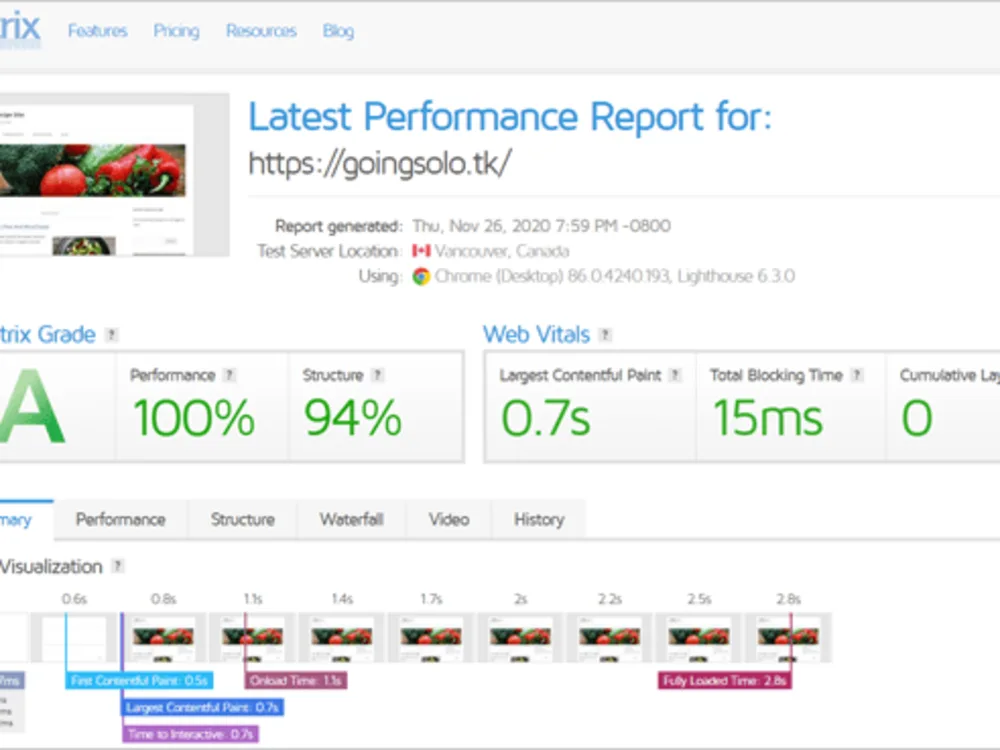Click the 94% structure score
The height and width of the screenshot is (750, 1000).
[353, 418]
